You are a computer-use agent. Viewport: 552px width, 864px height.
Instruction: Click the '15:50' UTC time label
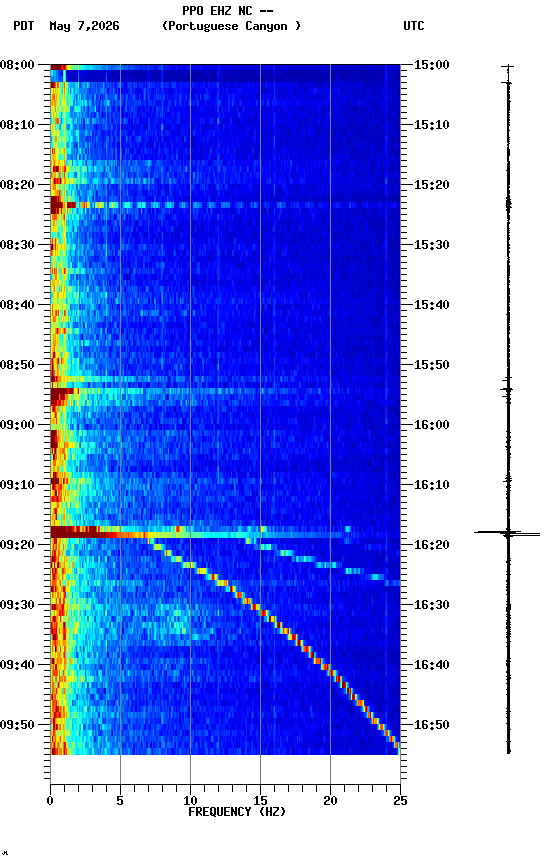click(x=432, y=365)
